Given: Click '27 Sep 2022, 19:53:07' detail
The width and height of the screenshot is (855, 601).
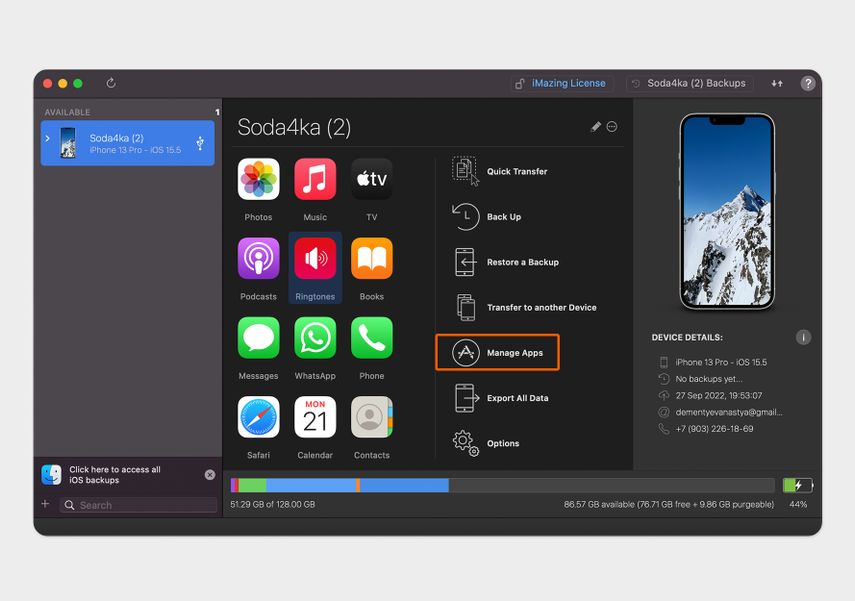Looking at the screenshot, I should click(719, 395).
